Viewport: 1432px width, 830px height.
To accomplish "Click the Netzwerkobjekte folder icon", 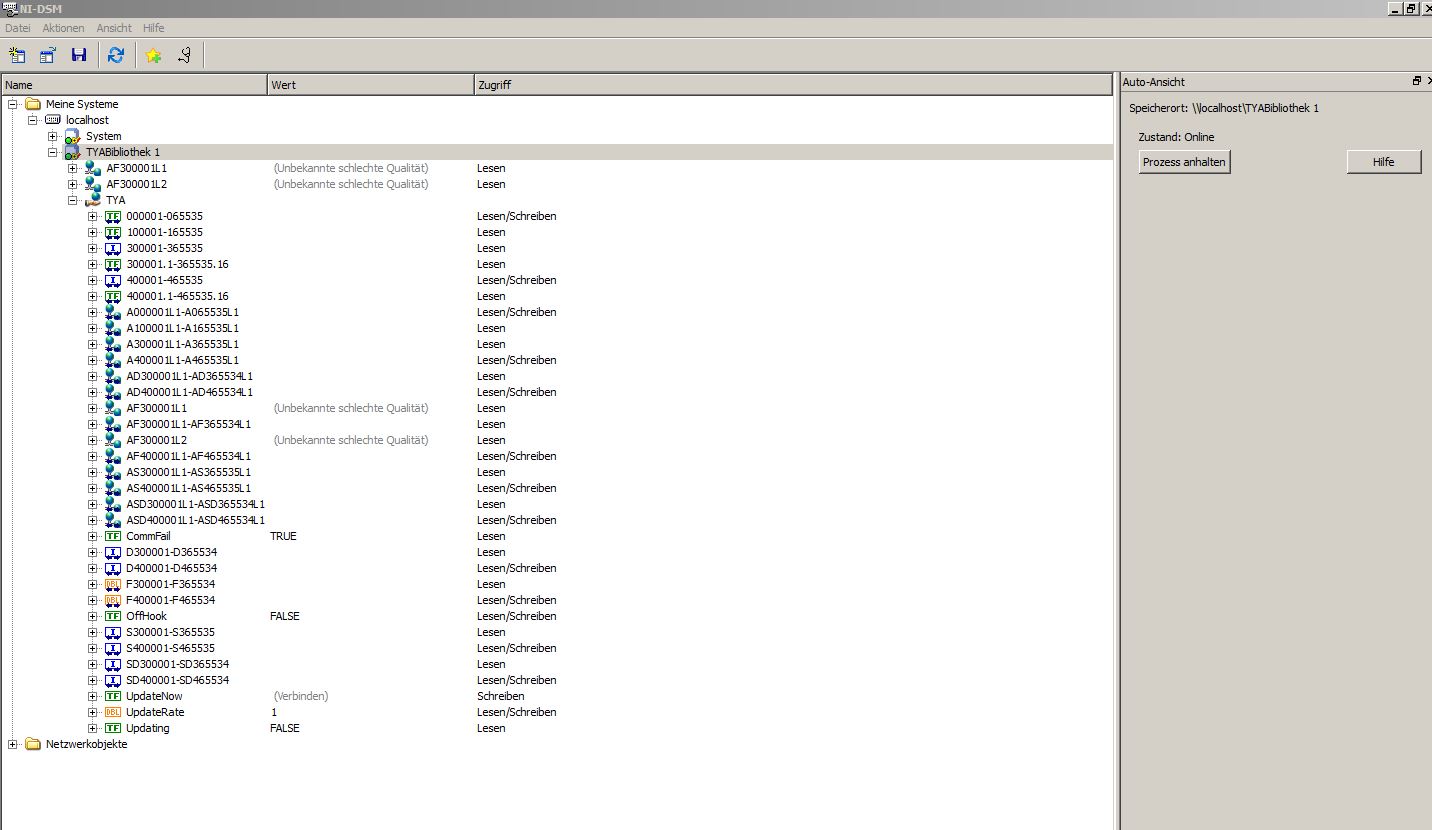I will coord(32,744).
